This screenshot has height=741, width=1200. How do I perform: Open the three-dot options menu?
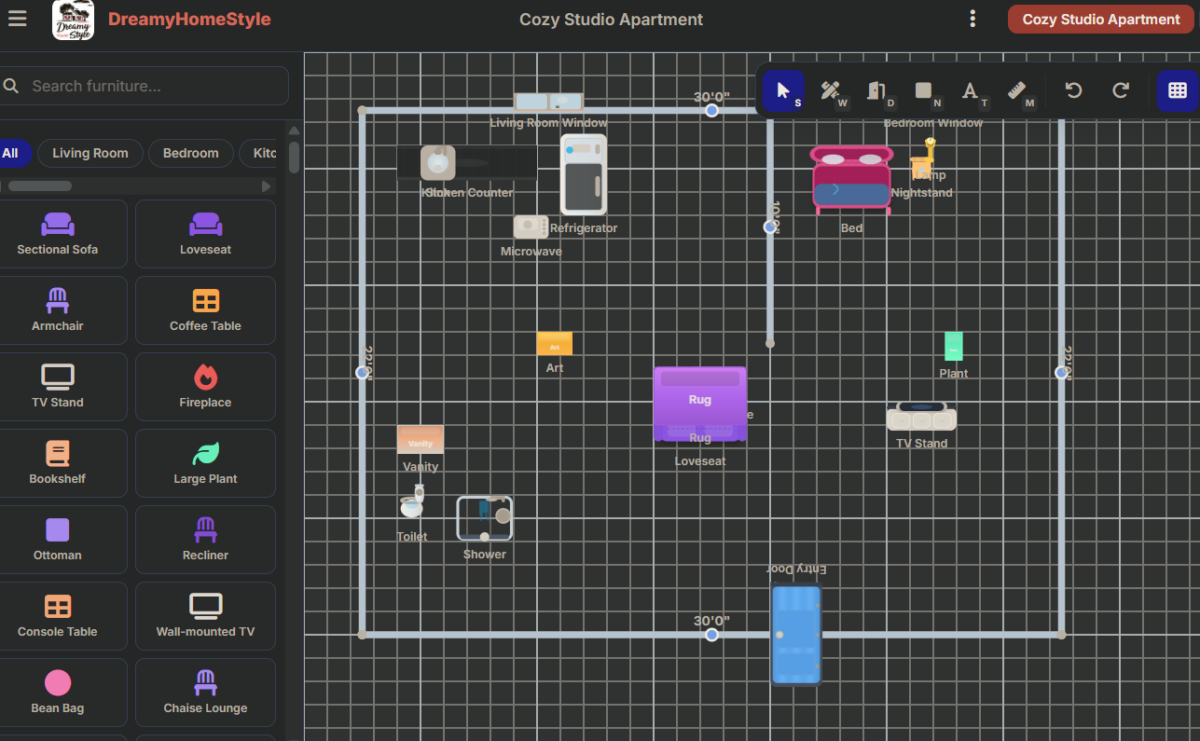pyautogui.click(x=972, y=19)
